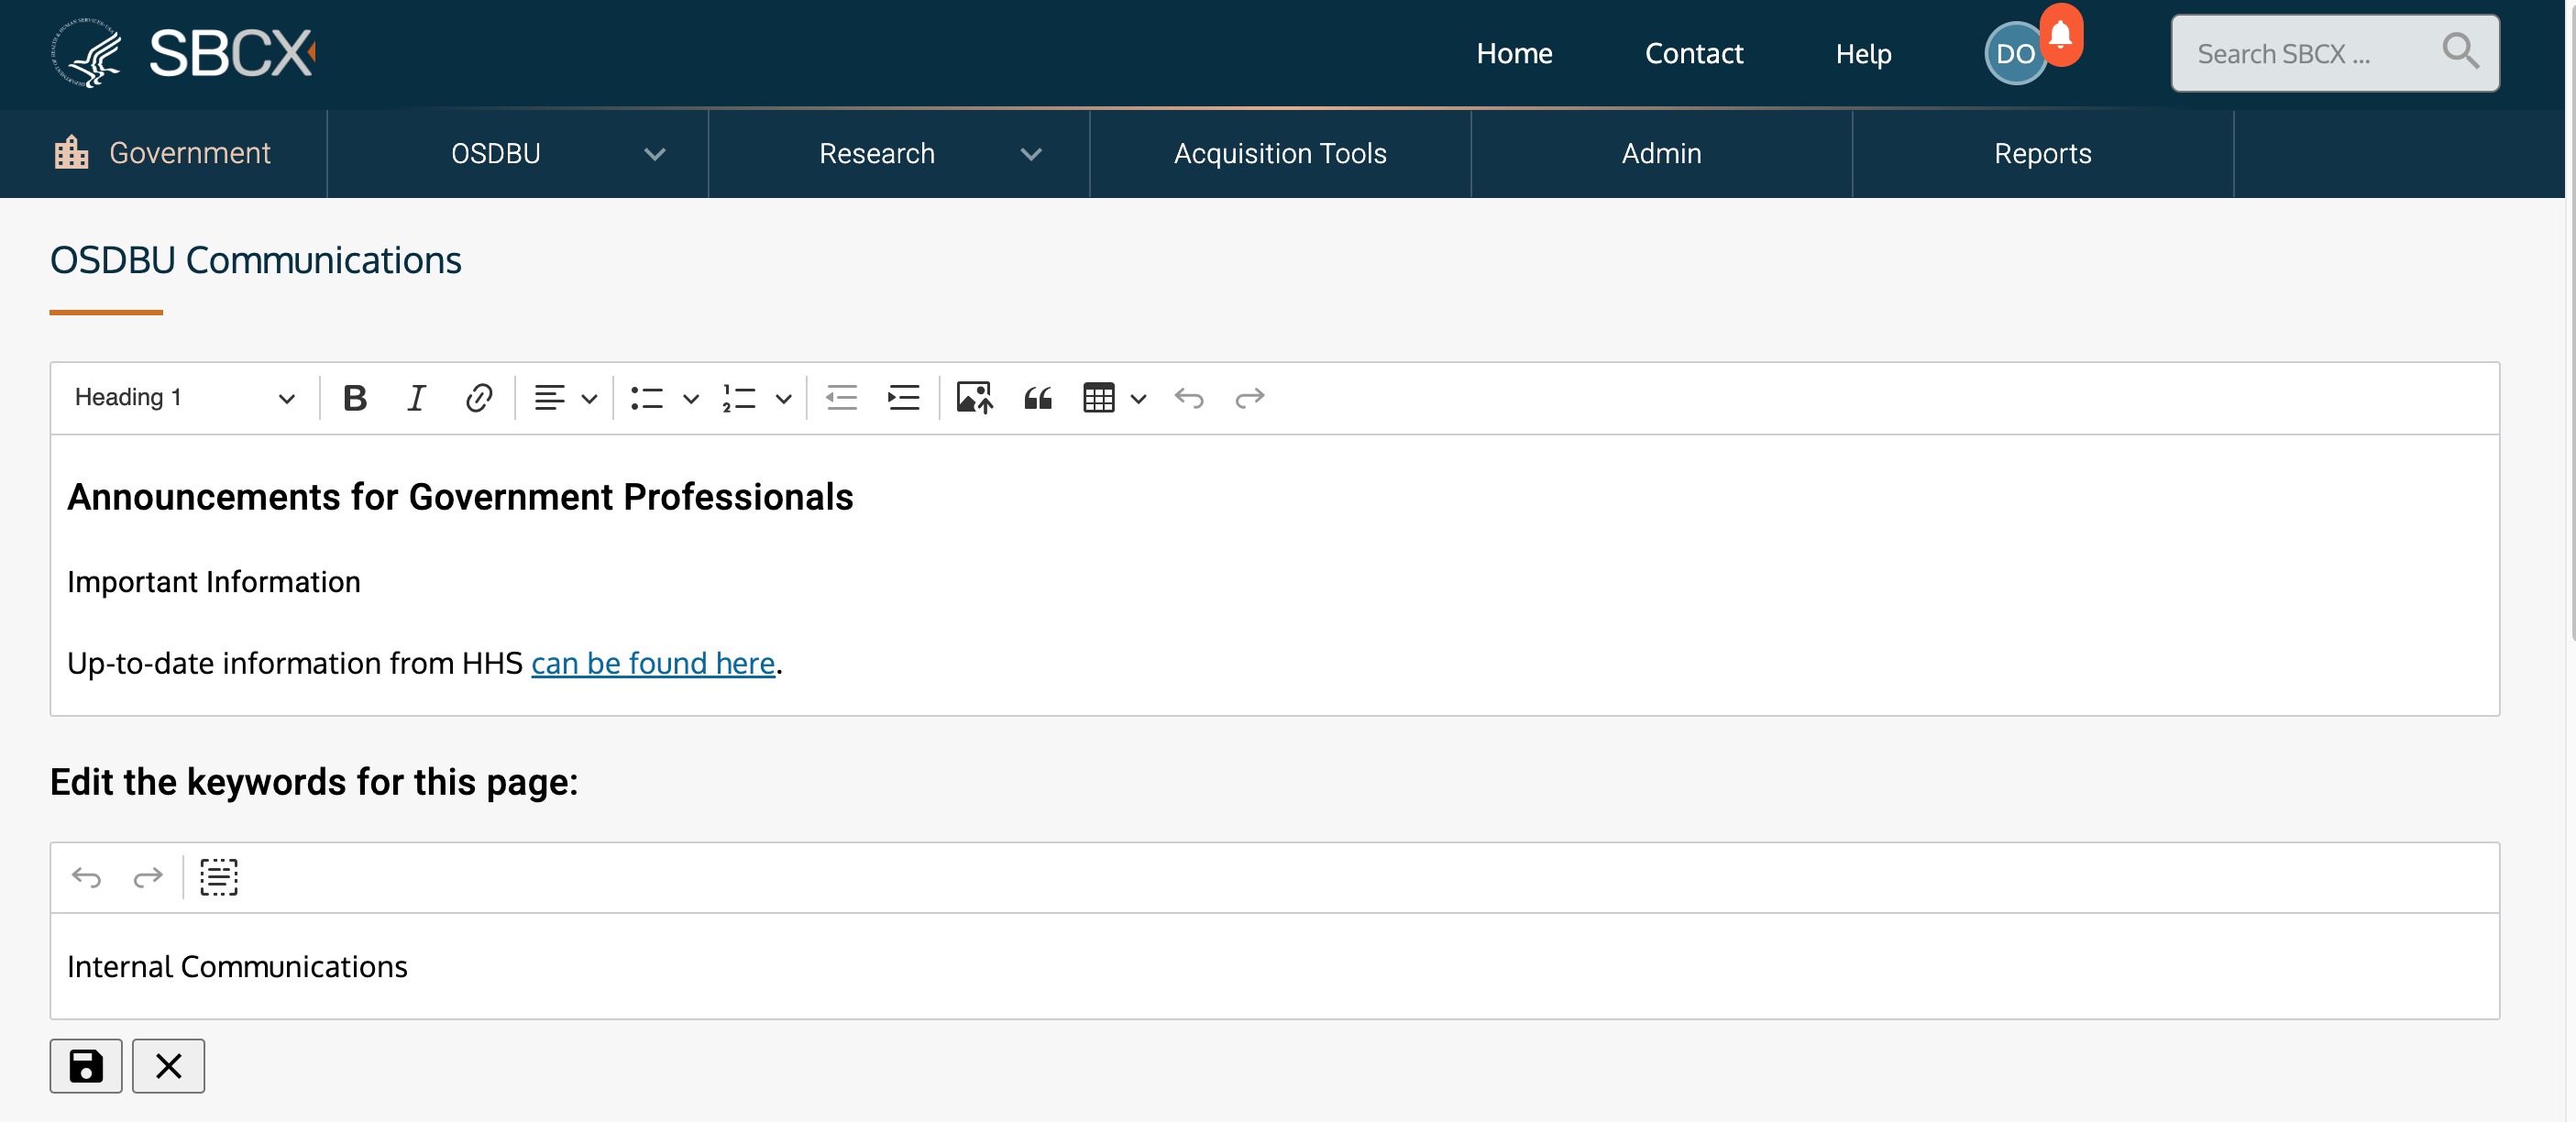The width and height of the screenshot is (2576, 1122).
Task: Insert a bulleted list
Action: (647, 398)
